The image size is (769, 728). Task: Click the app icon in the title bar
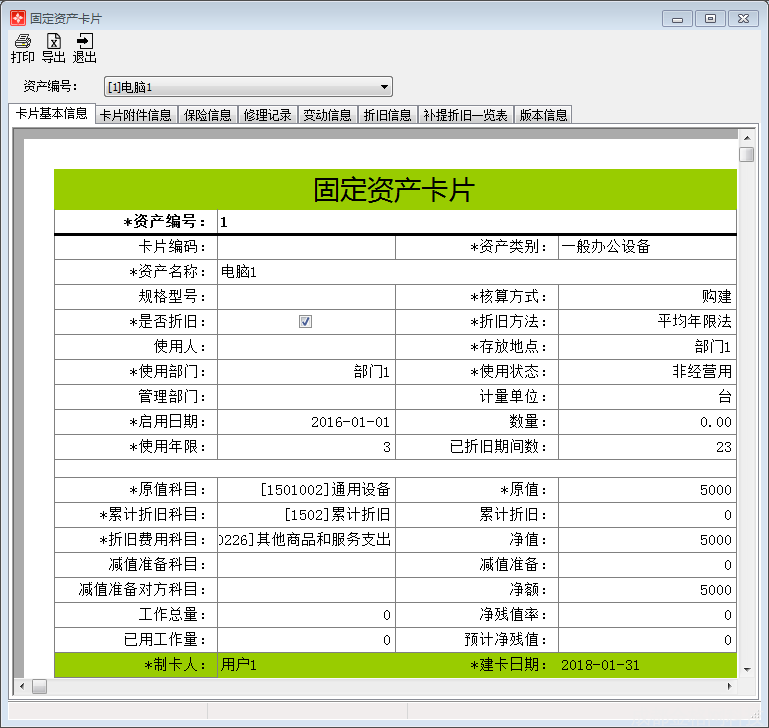click(x=17, y=18)
